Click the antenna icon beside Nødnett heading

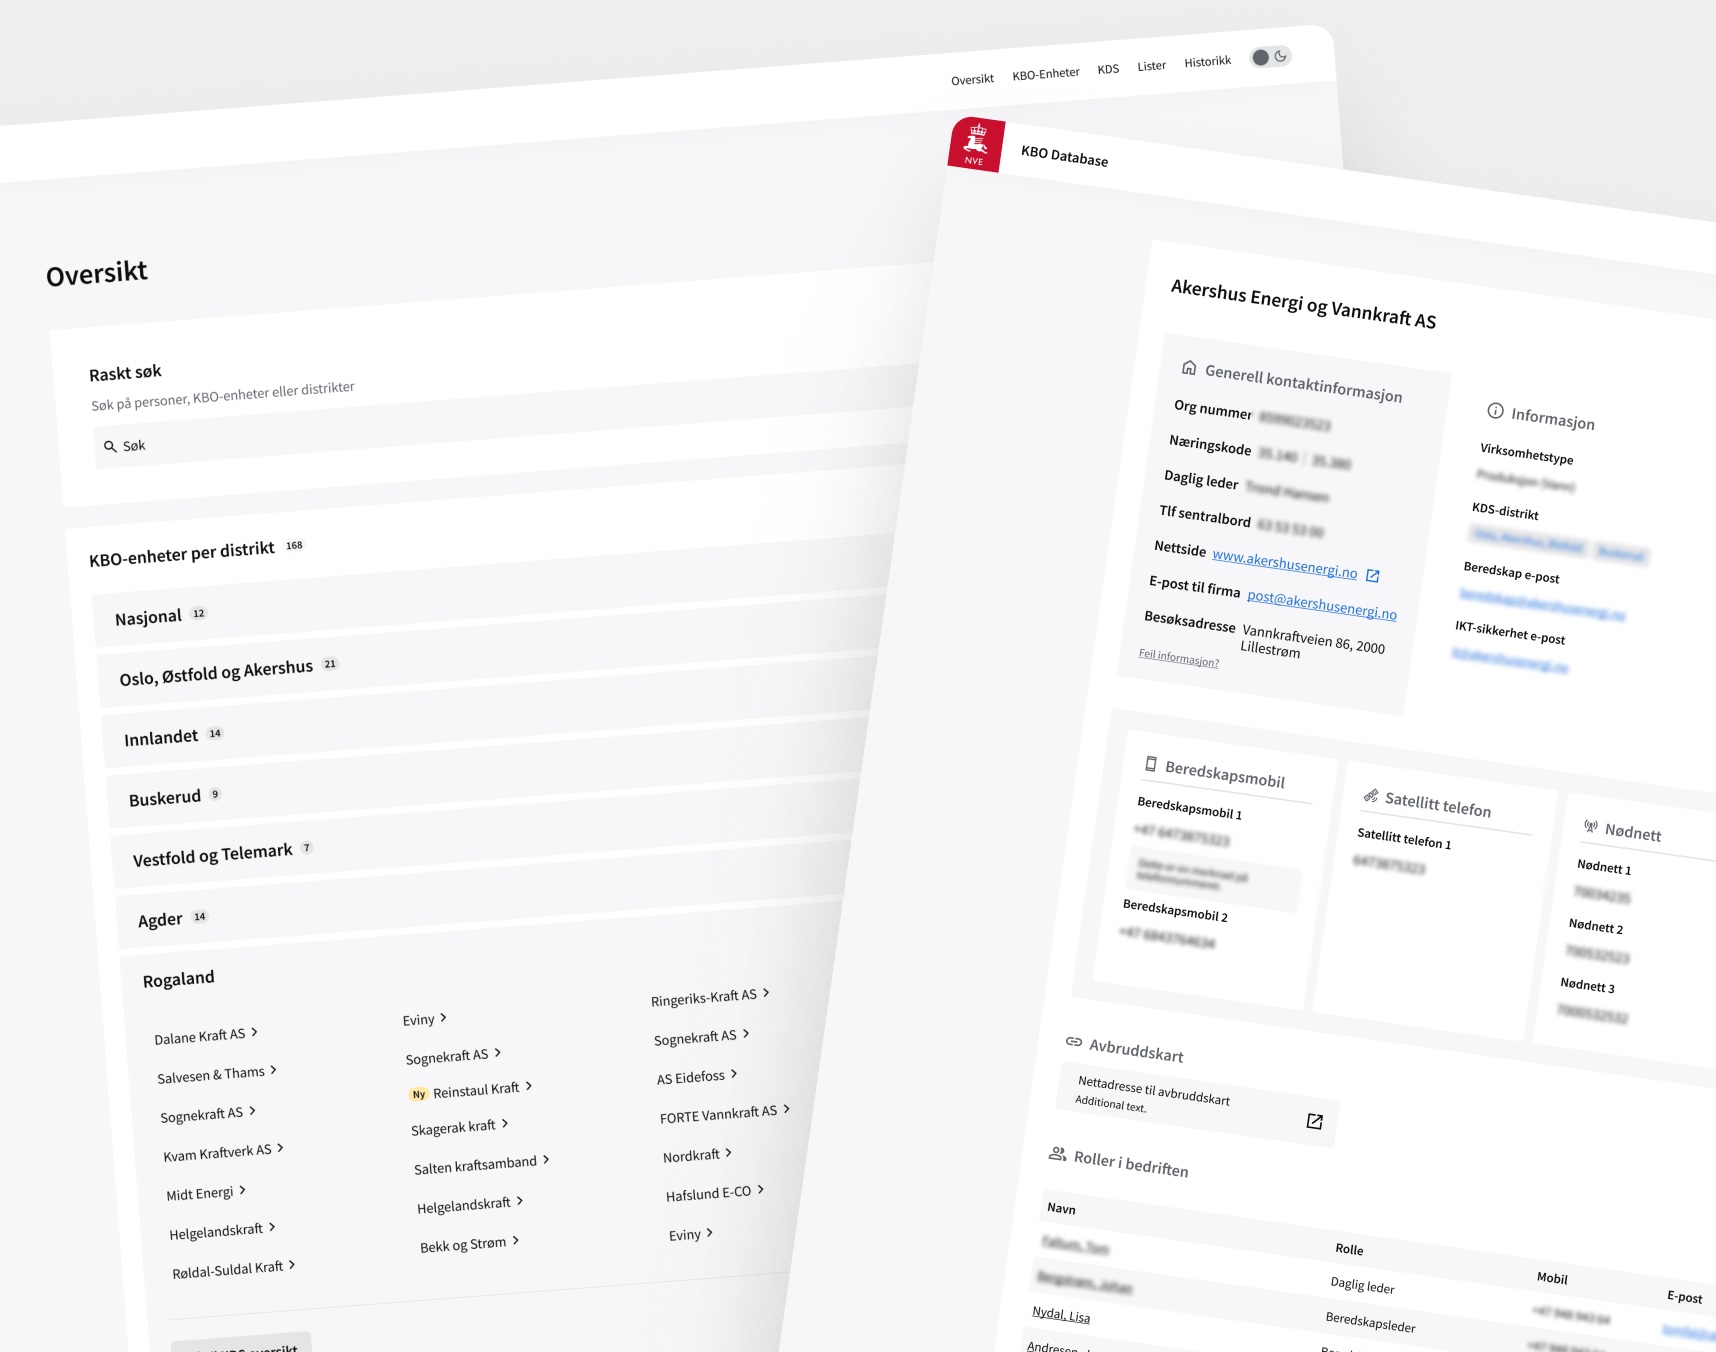pyautogui.click(x=1591, y=826)
